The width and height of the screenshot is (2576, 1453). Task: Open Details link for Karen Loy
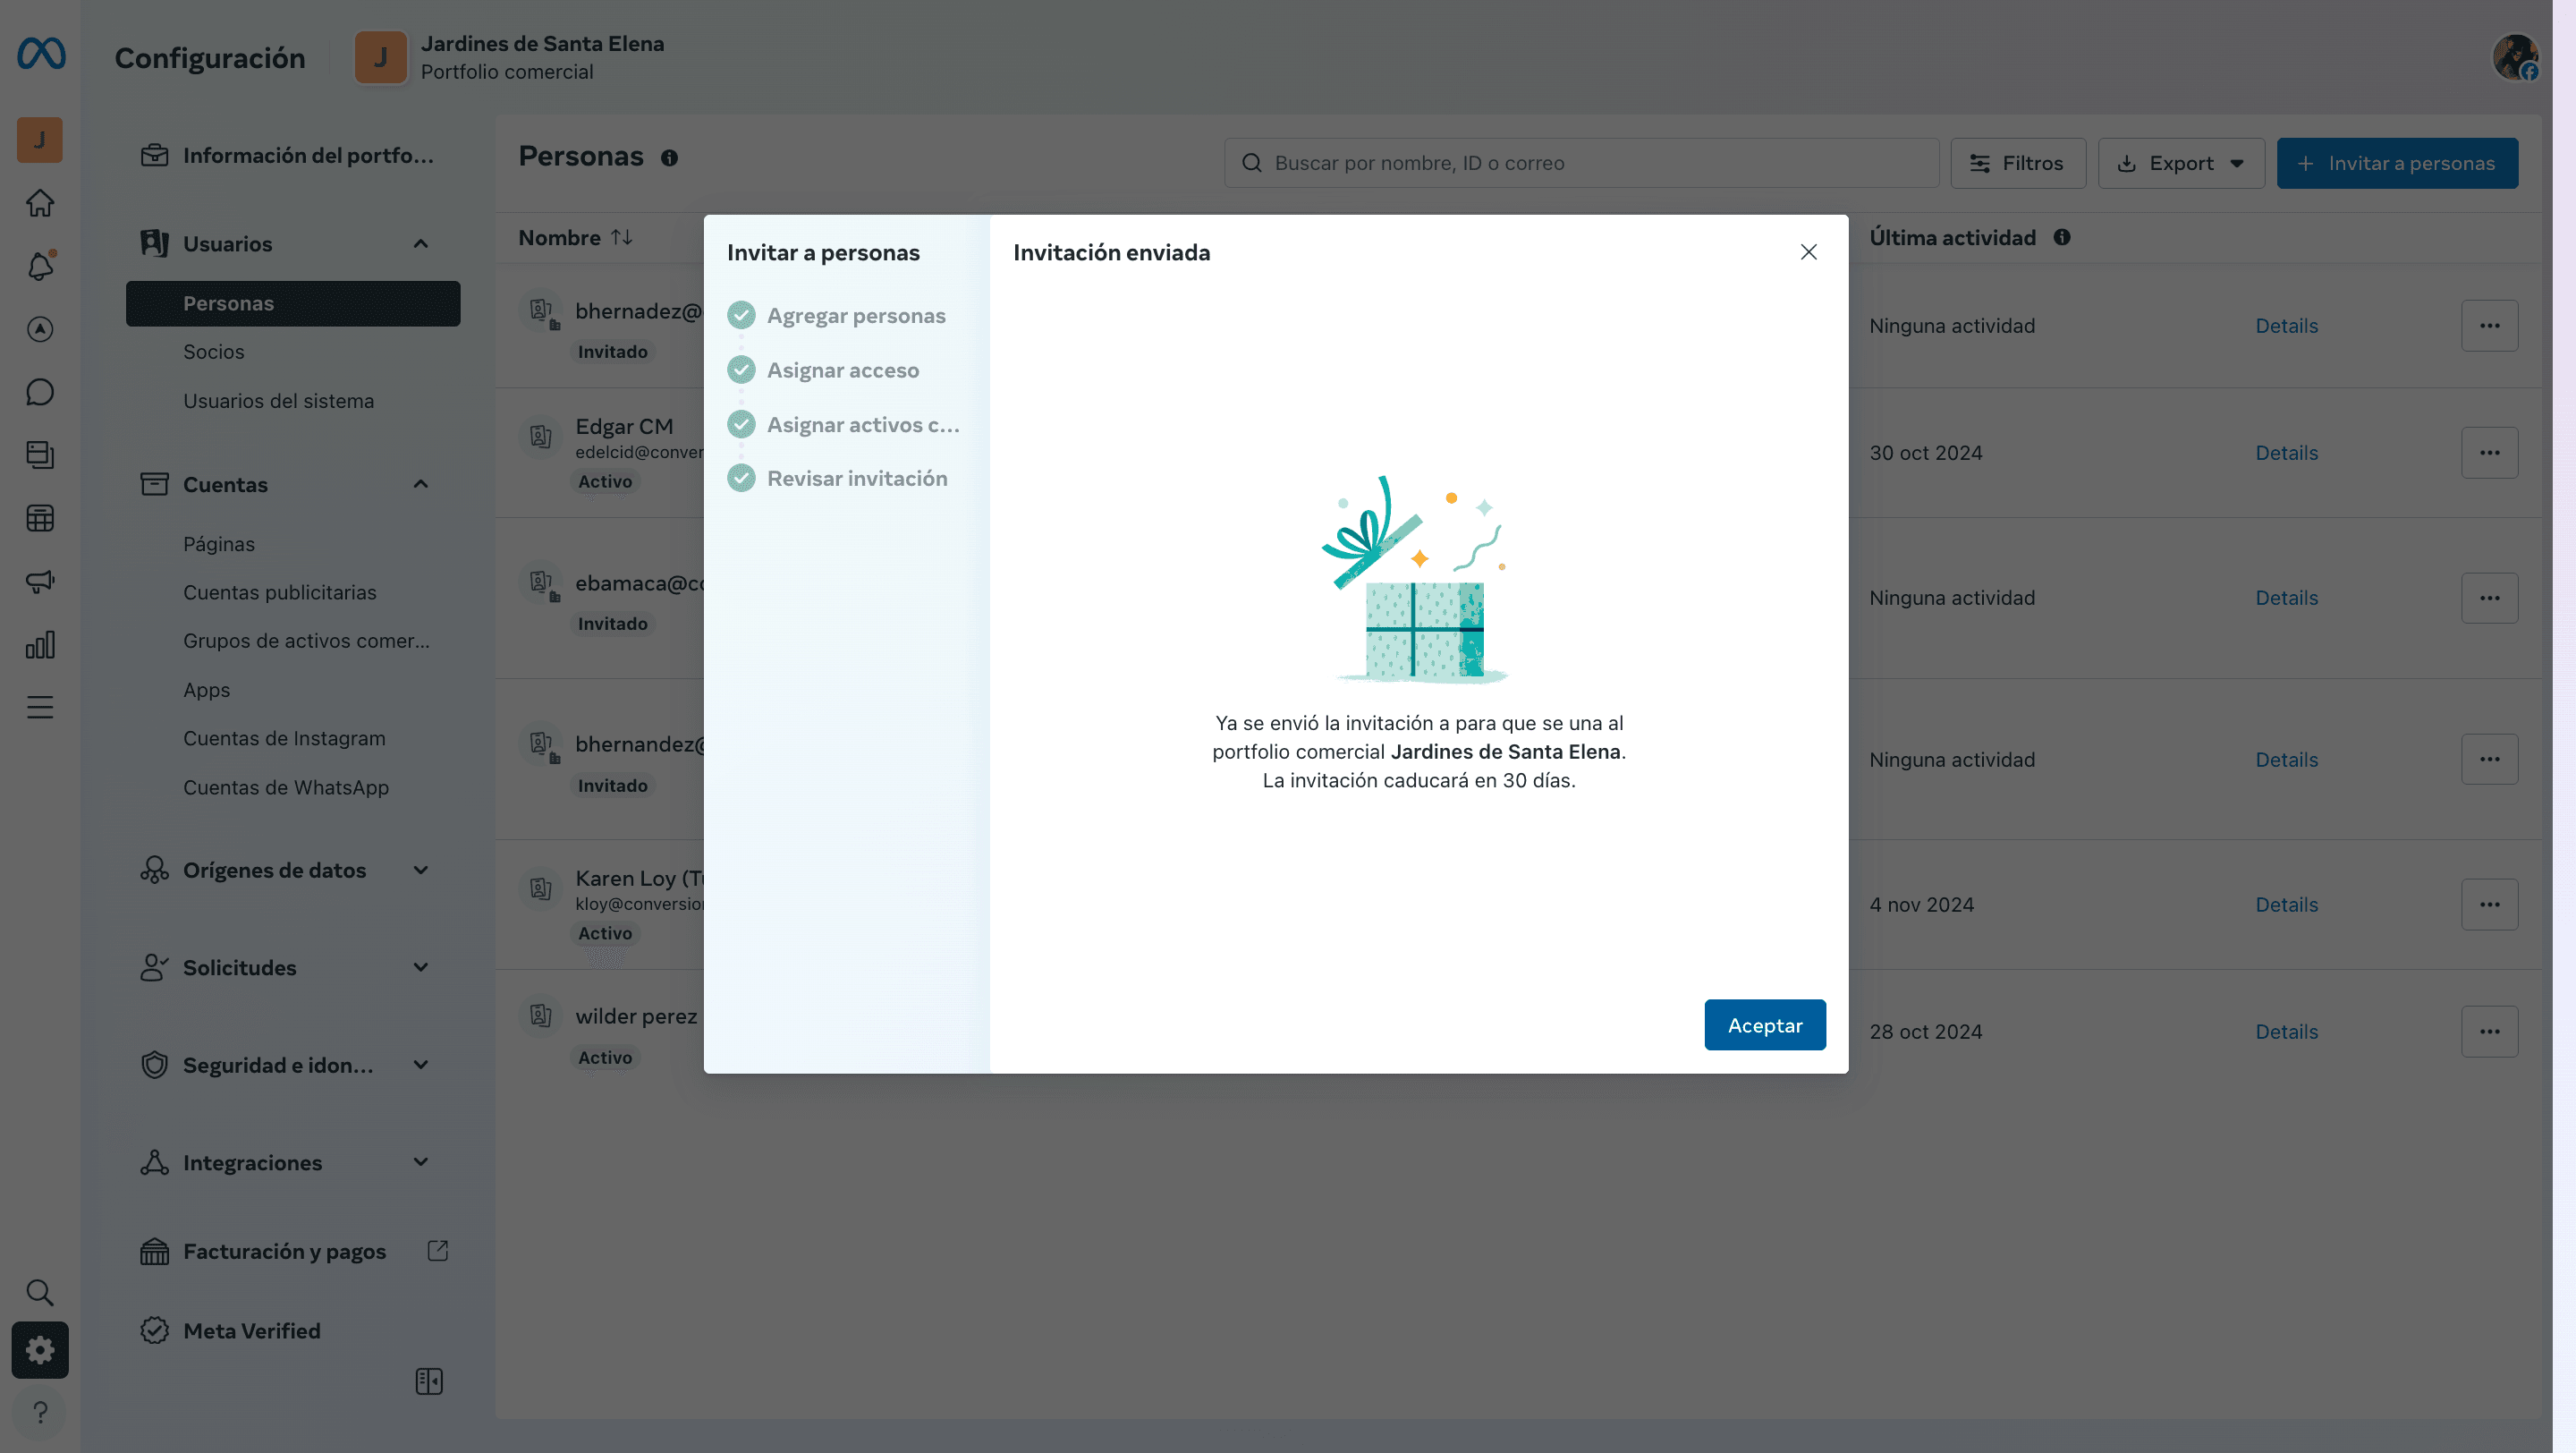(x=2286, y=905)
